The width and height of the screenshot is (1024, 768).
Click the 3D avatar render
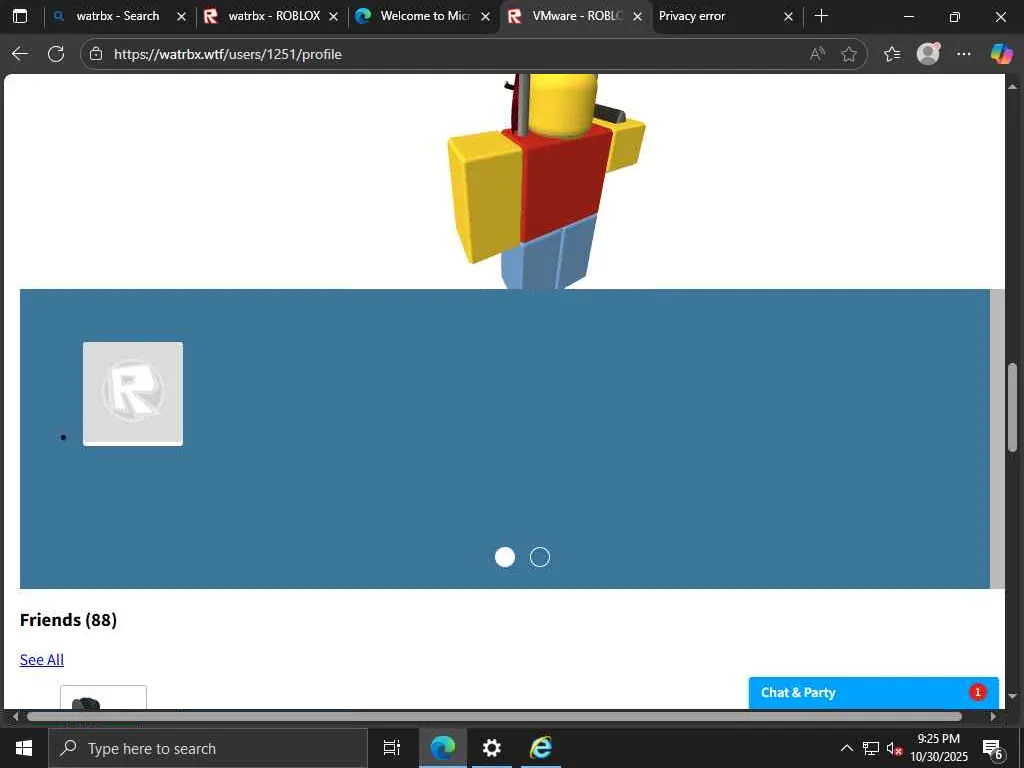click(x=546, y=181)
